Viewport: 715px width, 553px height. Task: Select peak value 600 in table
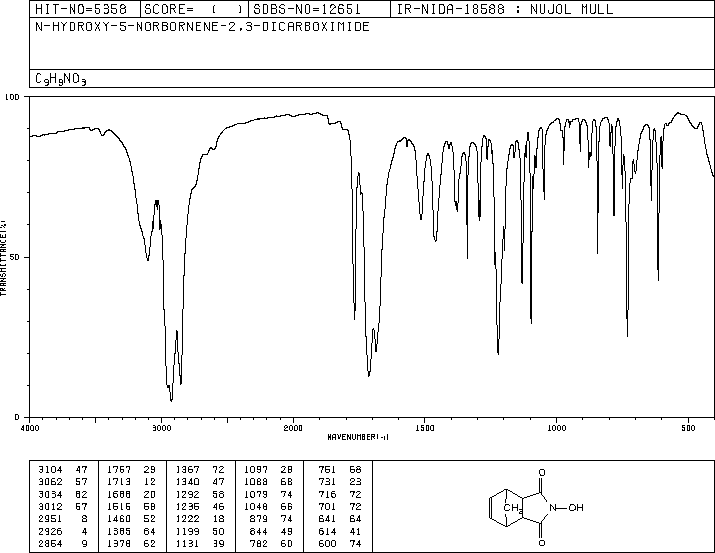tap(327, 543)
